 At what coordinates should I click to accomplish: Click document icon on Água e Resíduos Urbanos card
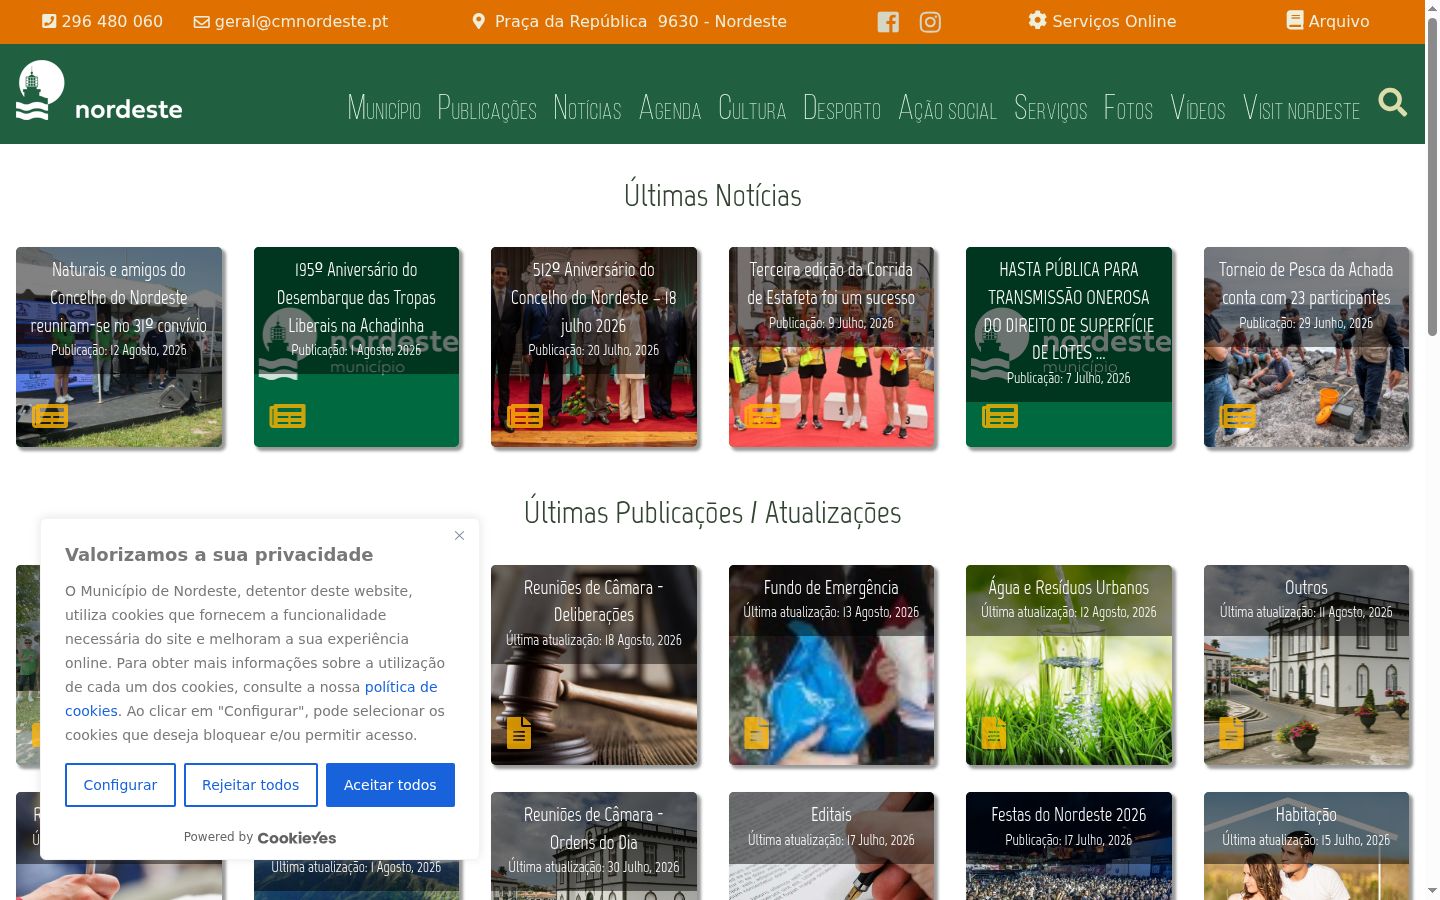pyautogui.click(x=994, y=733)
